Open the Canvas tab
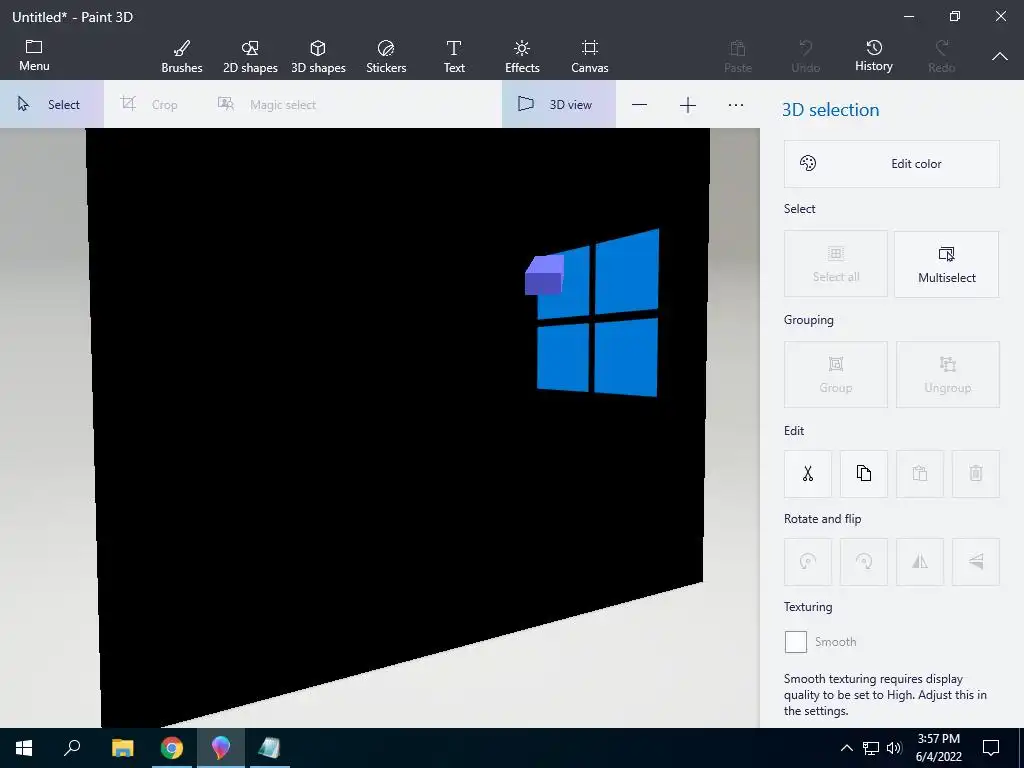 pyautogui.click(x=590, y=56)
